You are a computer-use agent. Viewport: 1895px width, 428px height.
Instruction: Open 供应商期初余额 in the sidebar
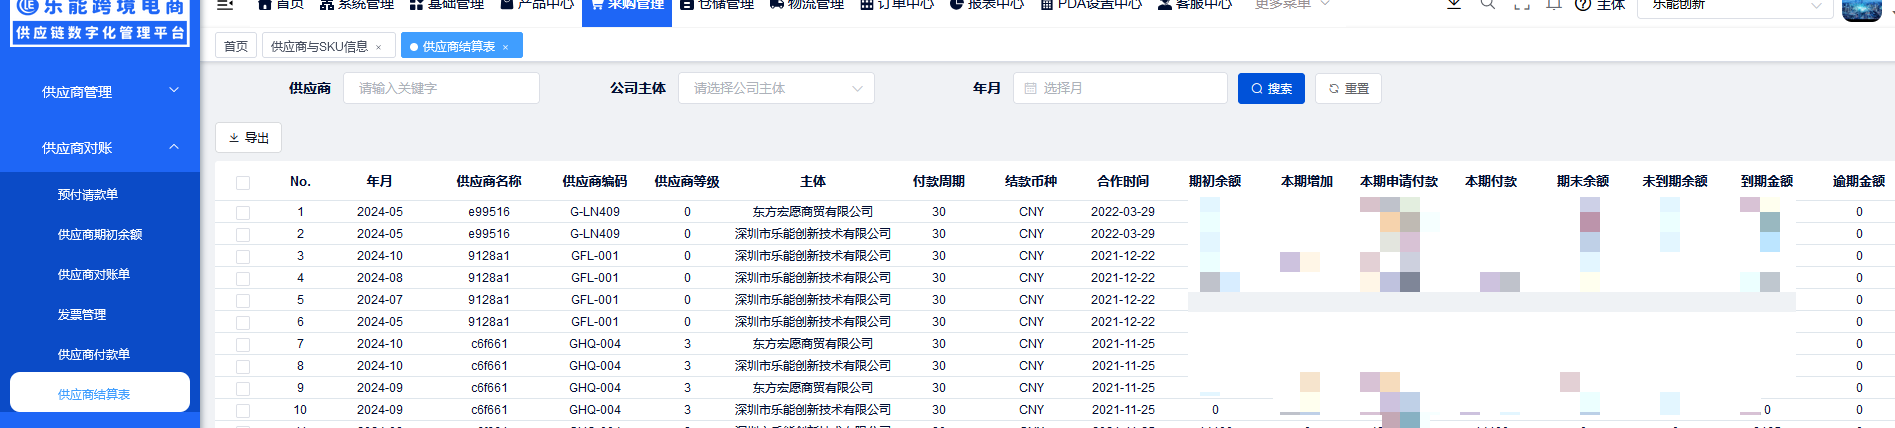(100, 235)
